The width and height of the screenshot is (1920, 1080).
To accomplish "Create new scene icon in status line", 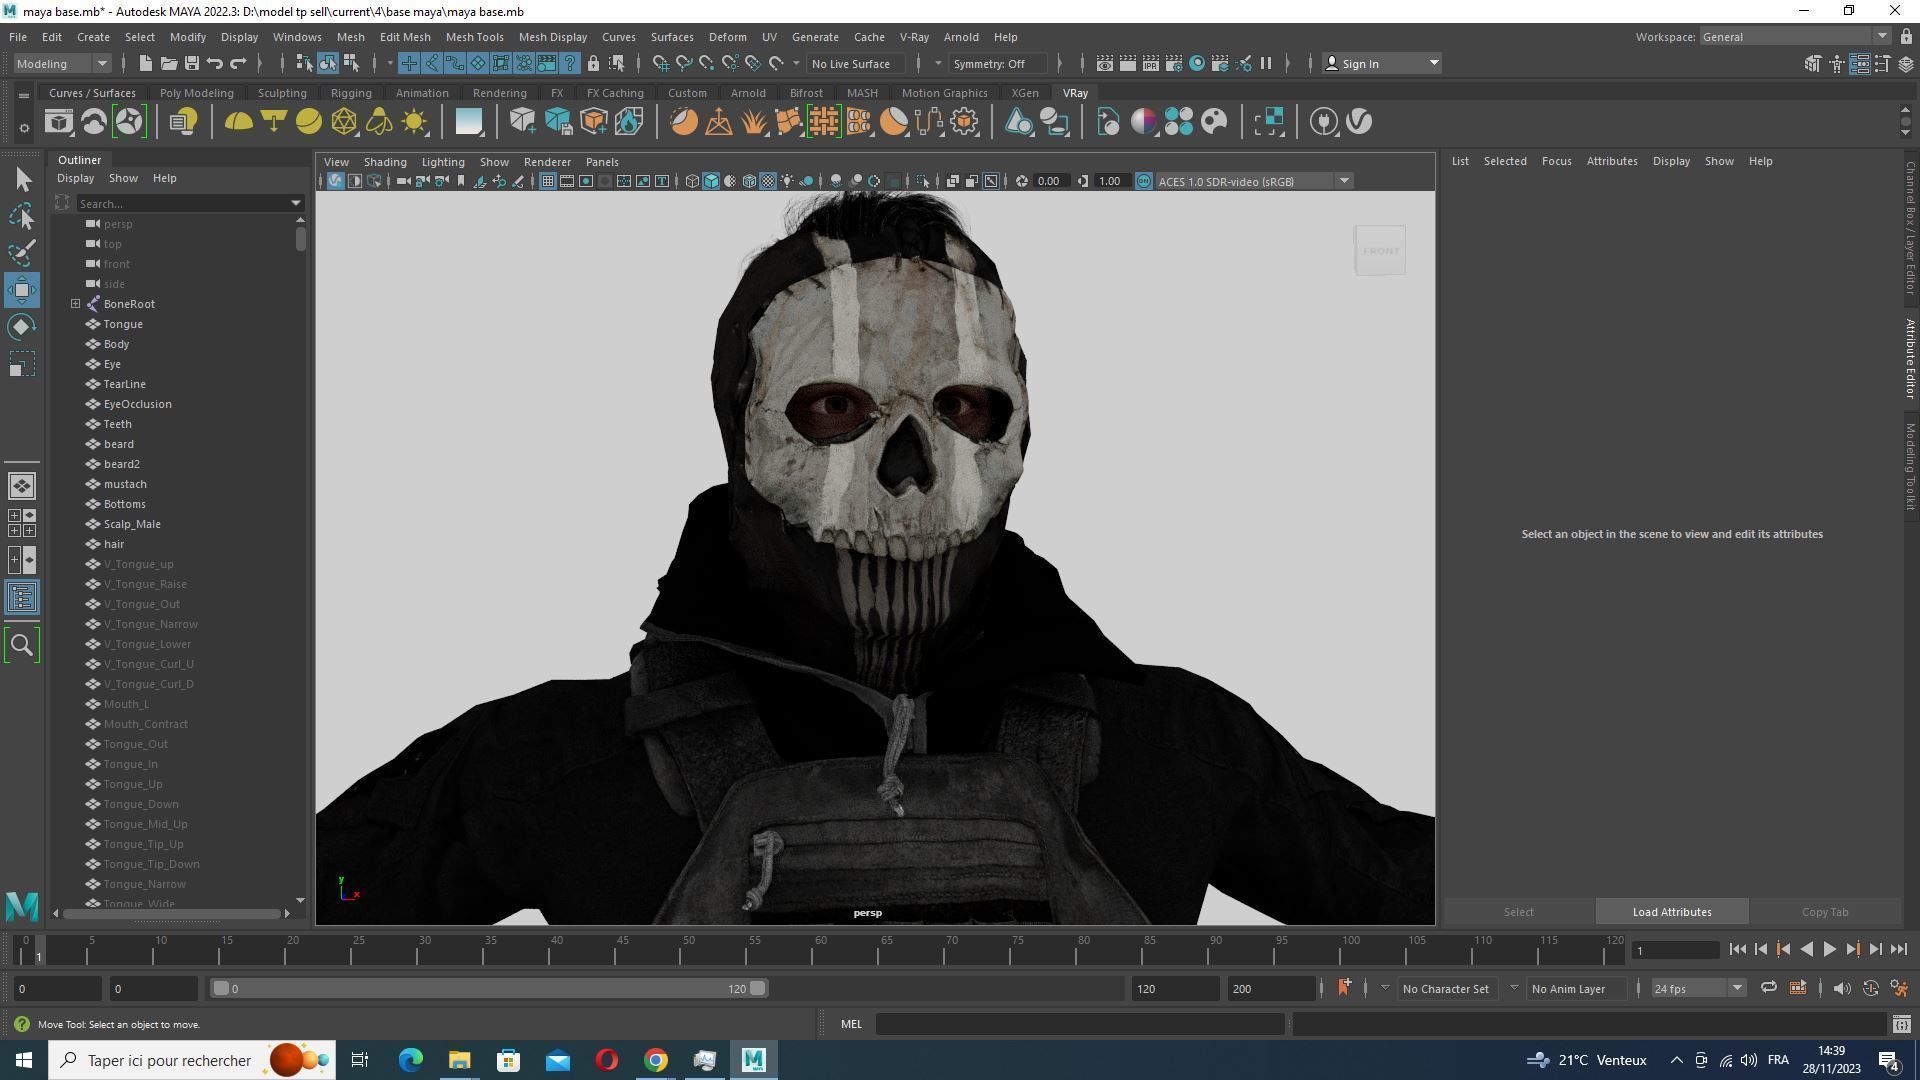I will 146,64.
